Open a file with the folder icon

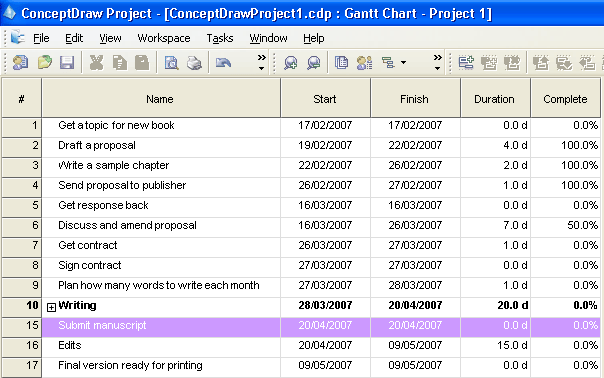tap(44, 62)
